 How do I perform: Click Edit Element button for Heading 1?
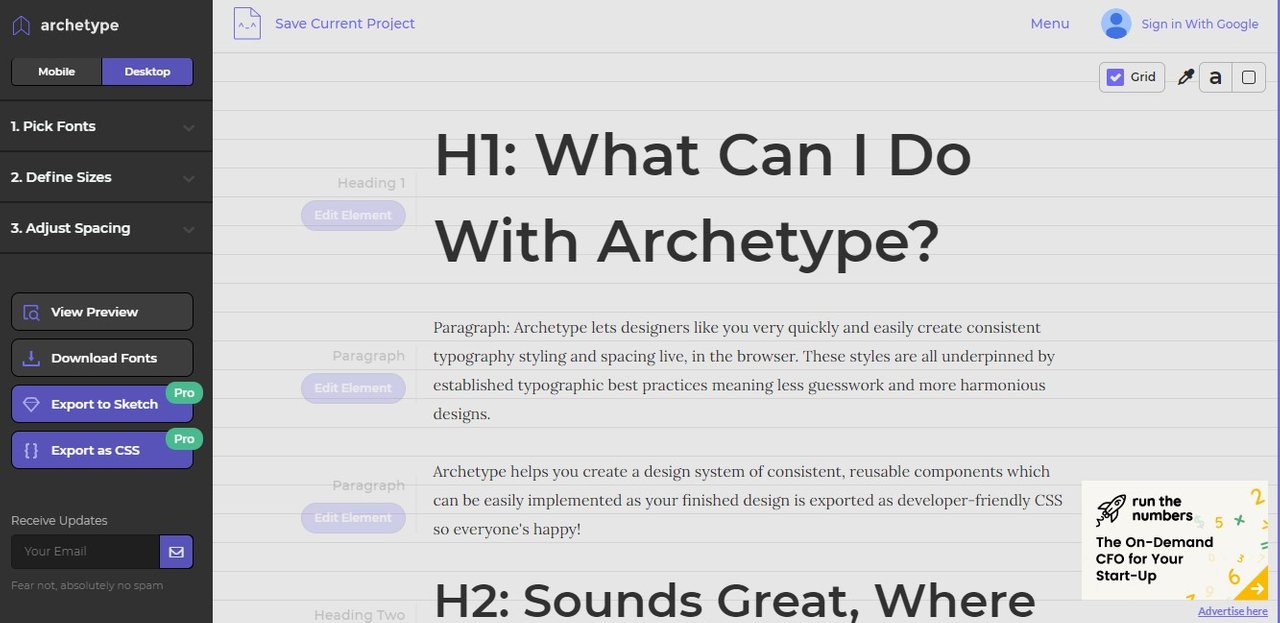(x=353, y=215)
